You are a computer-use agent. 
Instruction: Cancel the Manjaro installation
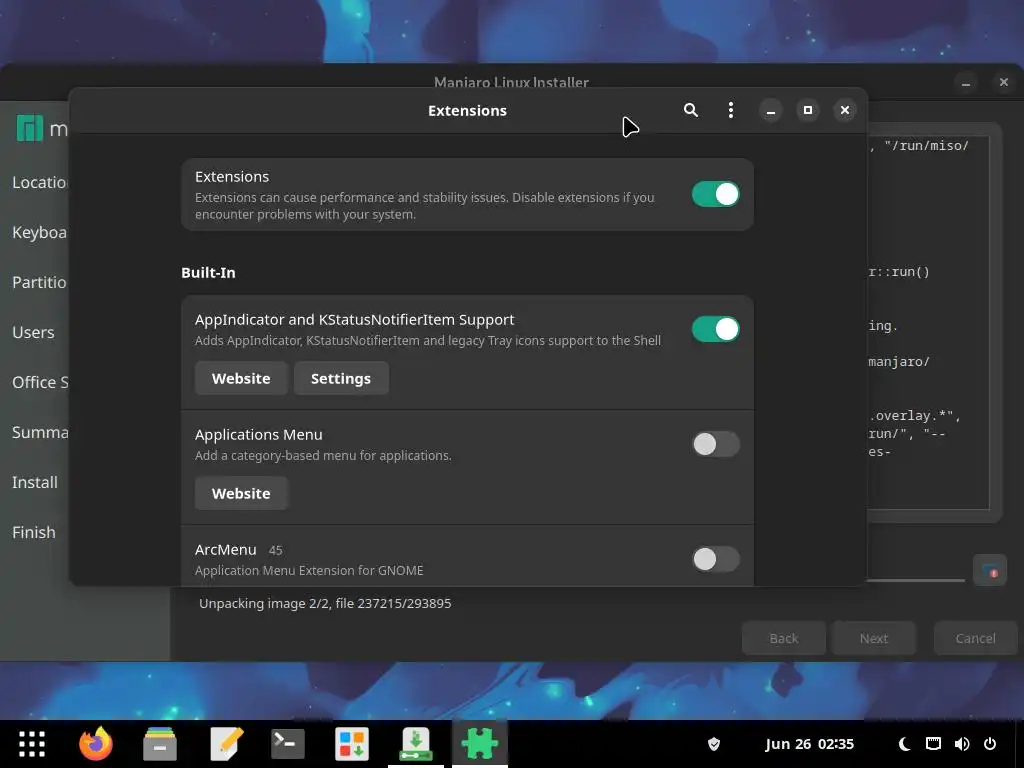pyautogui.click(x=975, y=638)
